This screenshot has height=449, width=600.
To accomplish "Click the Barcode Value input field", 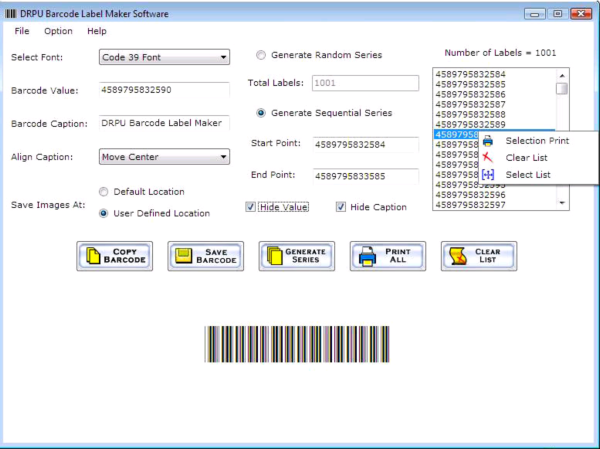I will click(165, 90).
